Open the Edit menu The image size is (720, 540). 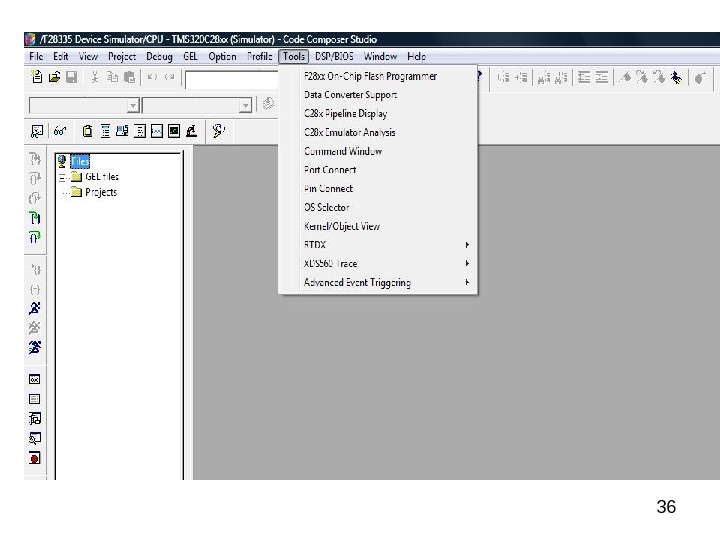point(61,56)
